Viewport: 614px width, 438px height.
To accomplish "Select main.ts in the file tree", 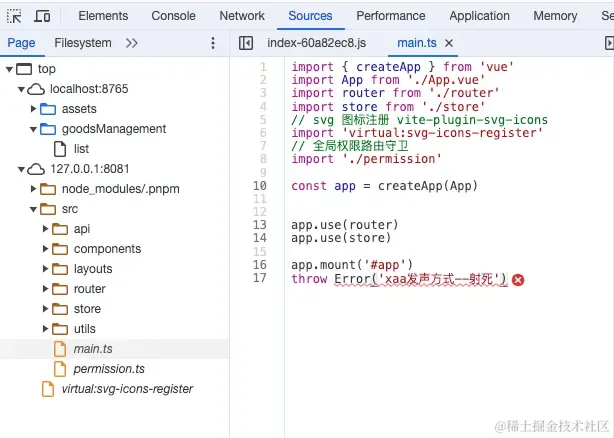I will click(93, 349).
